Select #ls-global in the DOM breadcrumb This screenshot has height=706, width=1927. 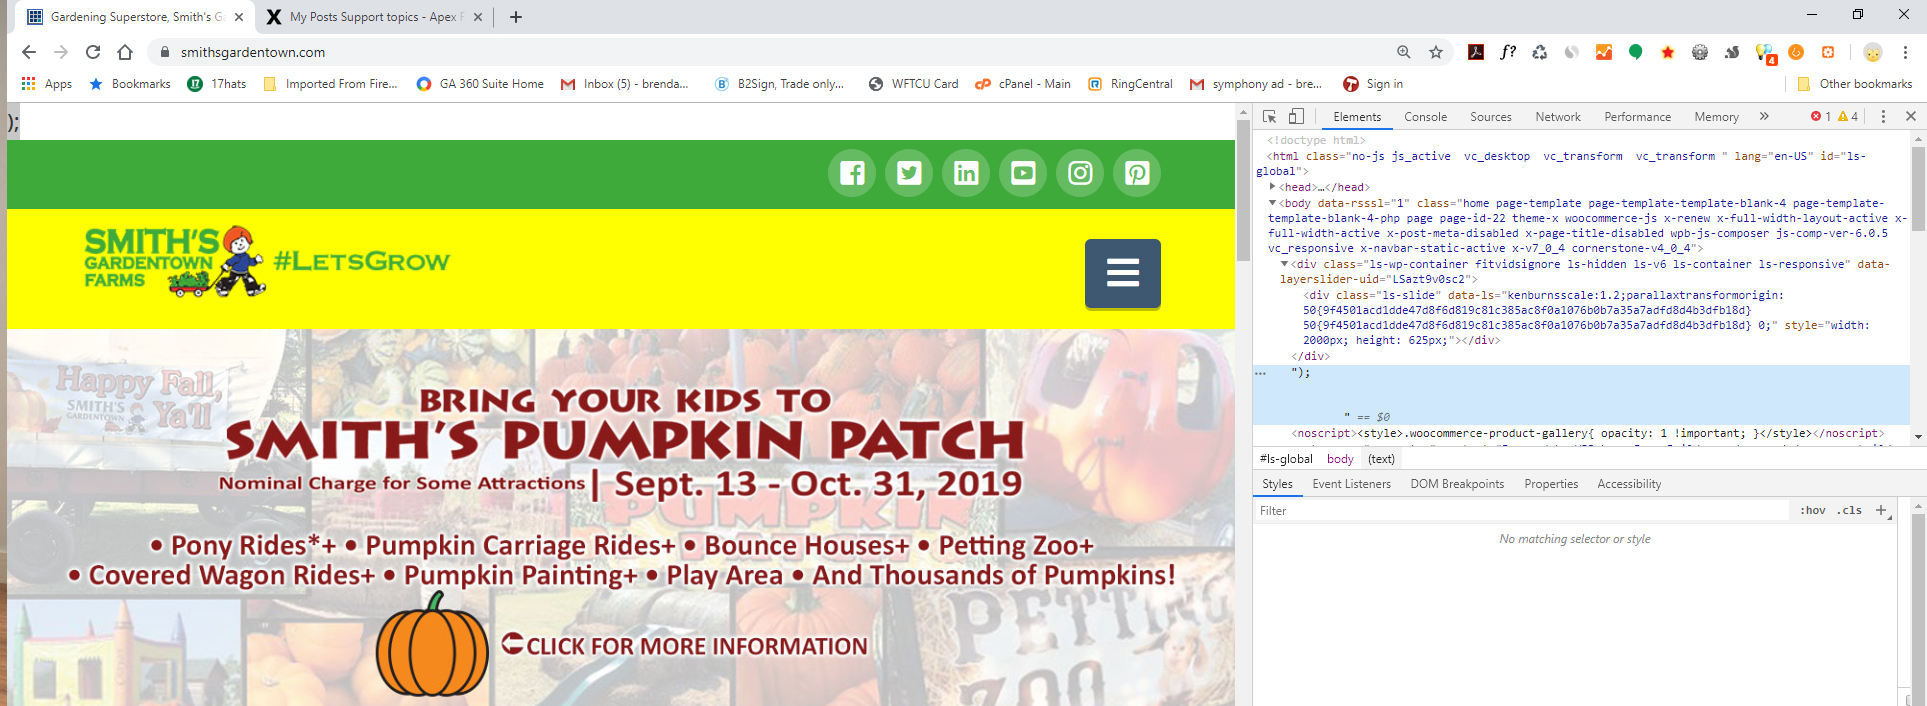pos(1286,459)
